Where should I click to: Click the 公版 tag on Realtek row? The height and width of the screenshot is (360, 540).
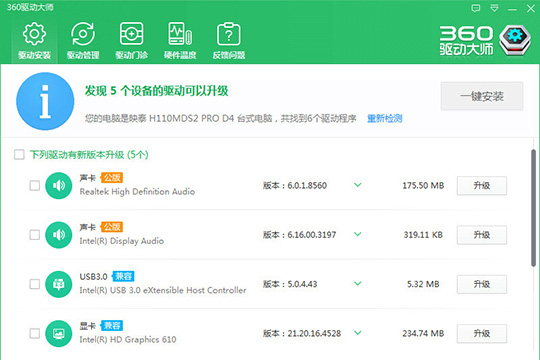point(112,178)
